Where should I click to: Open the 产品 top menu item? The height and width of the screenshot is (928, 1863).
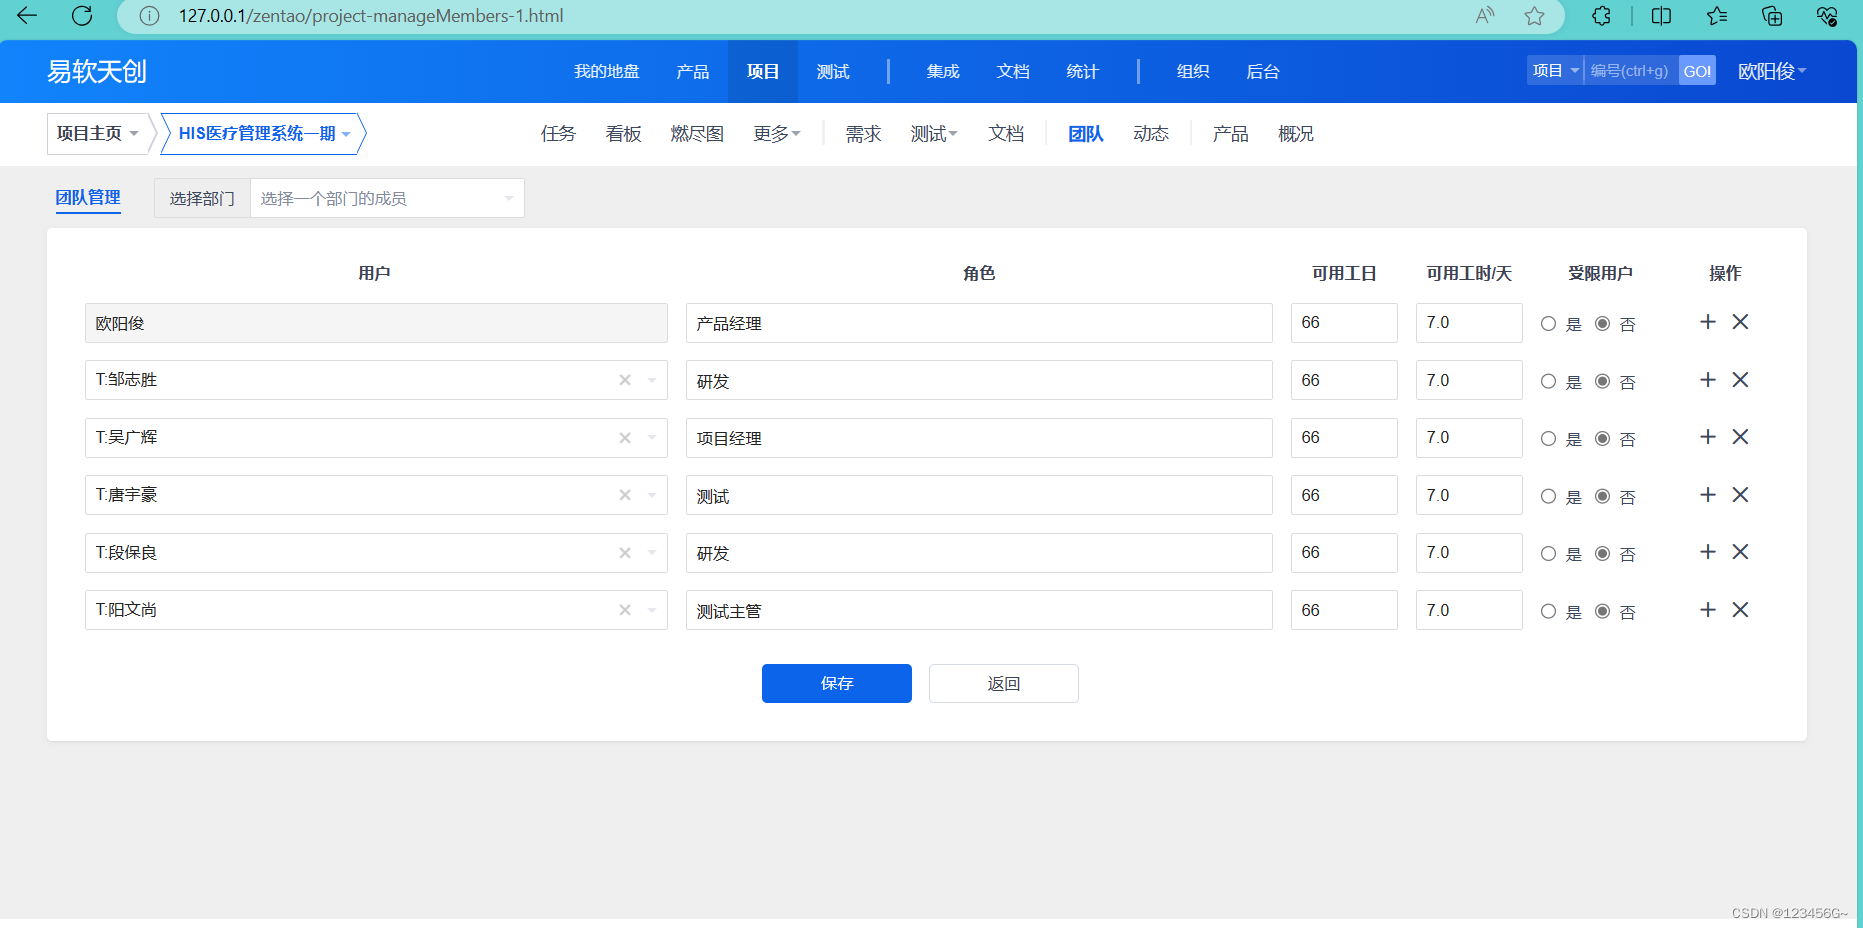tap(692, 71)
